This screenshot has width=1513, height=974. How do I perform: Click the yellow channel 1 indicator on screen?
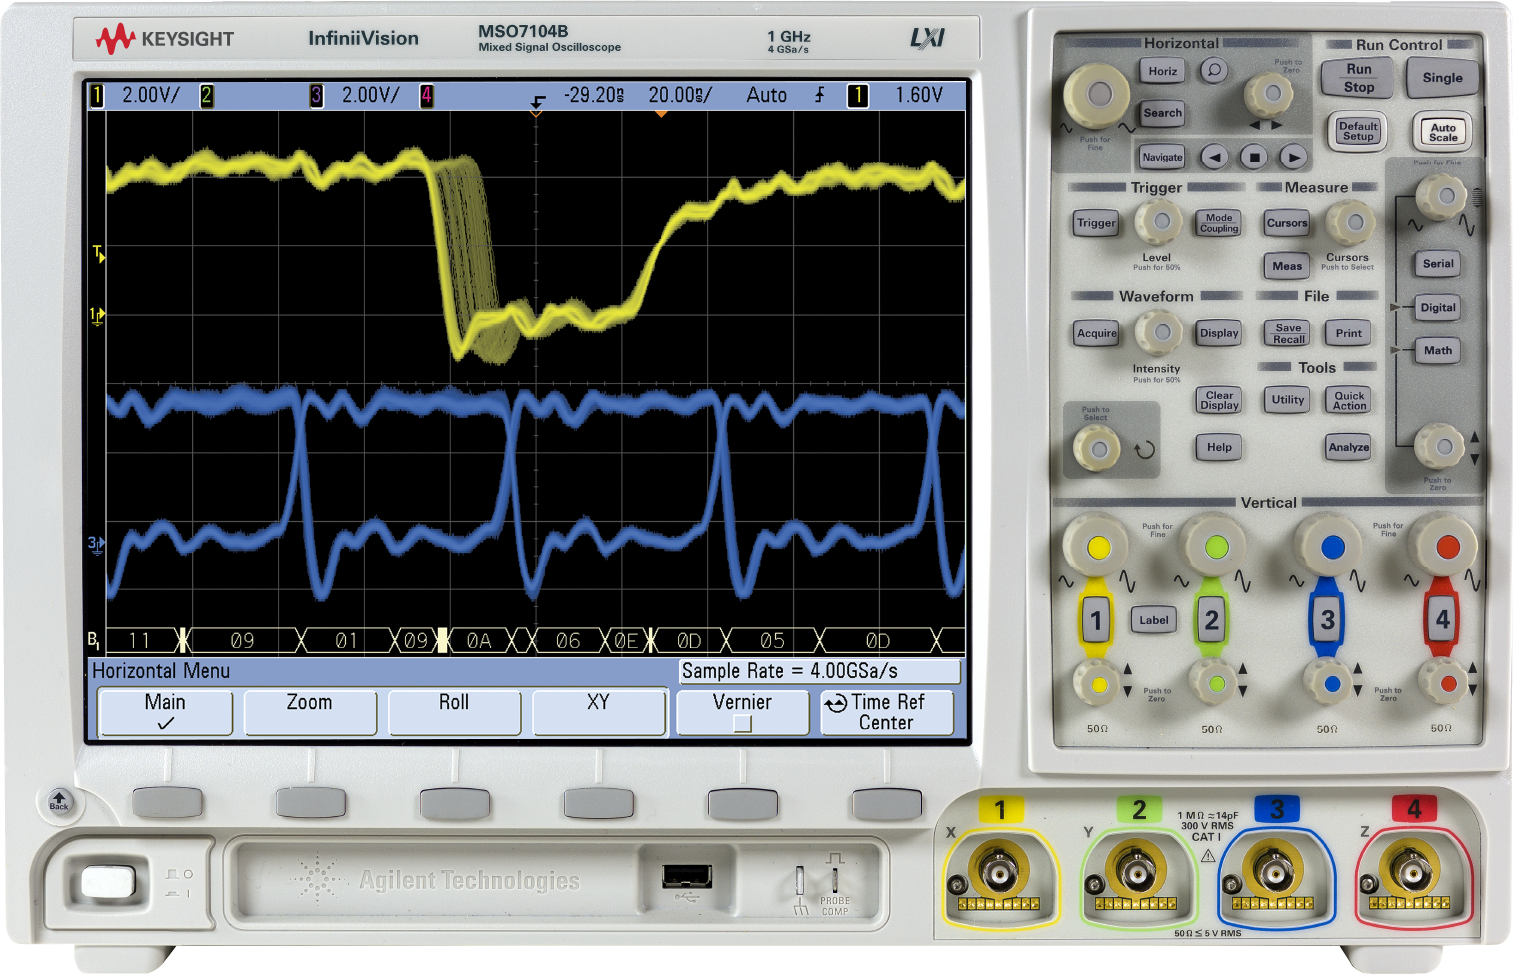[97, 95]
